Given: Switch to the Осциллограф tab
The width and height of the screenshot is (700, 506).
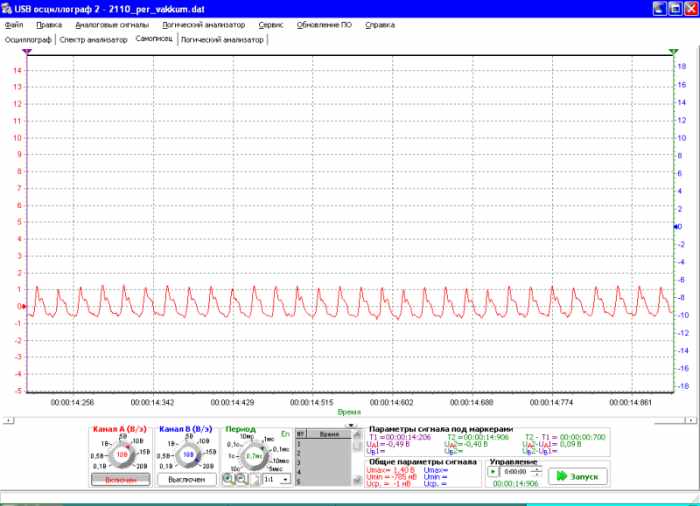Looking at the screenshot, I should pos(28,40).
